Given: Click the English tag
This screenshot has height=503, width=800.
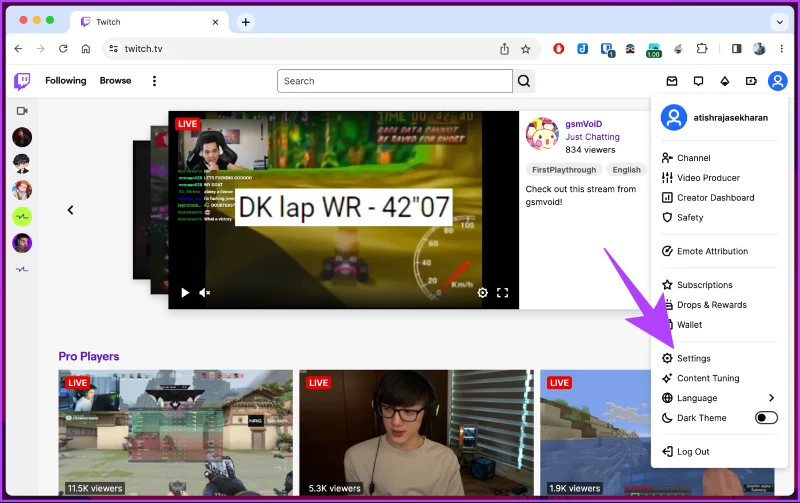Looking at the screenshot, I should pos(627,170).
